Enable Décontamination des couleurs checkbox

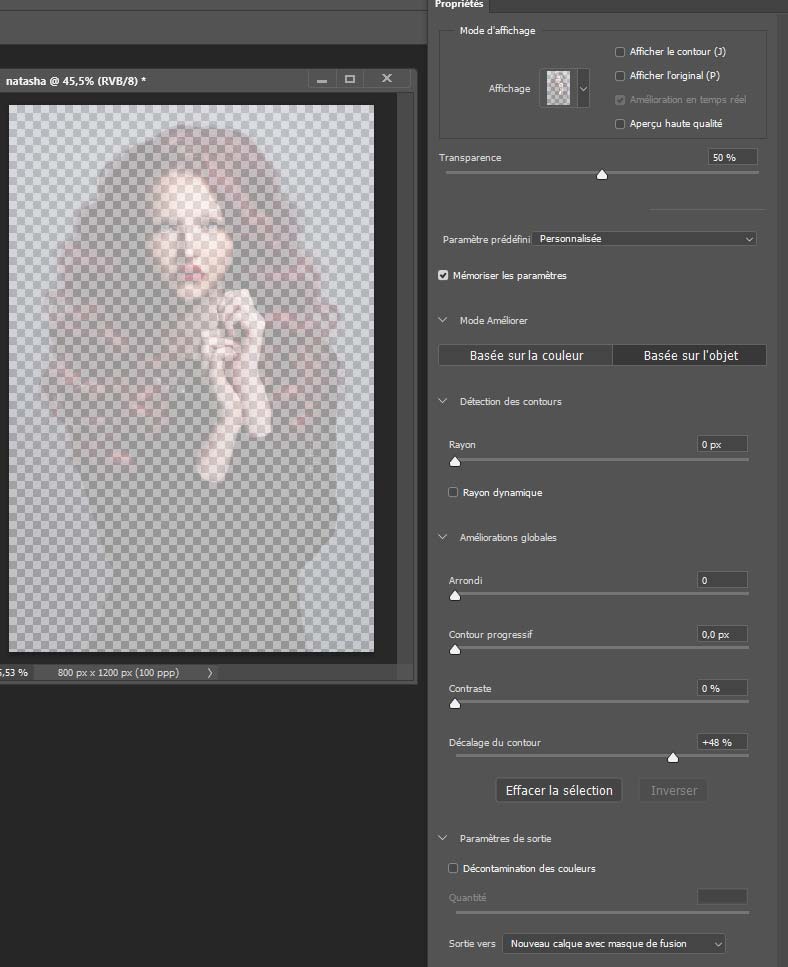[453, 868]
